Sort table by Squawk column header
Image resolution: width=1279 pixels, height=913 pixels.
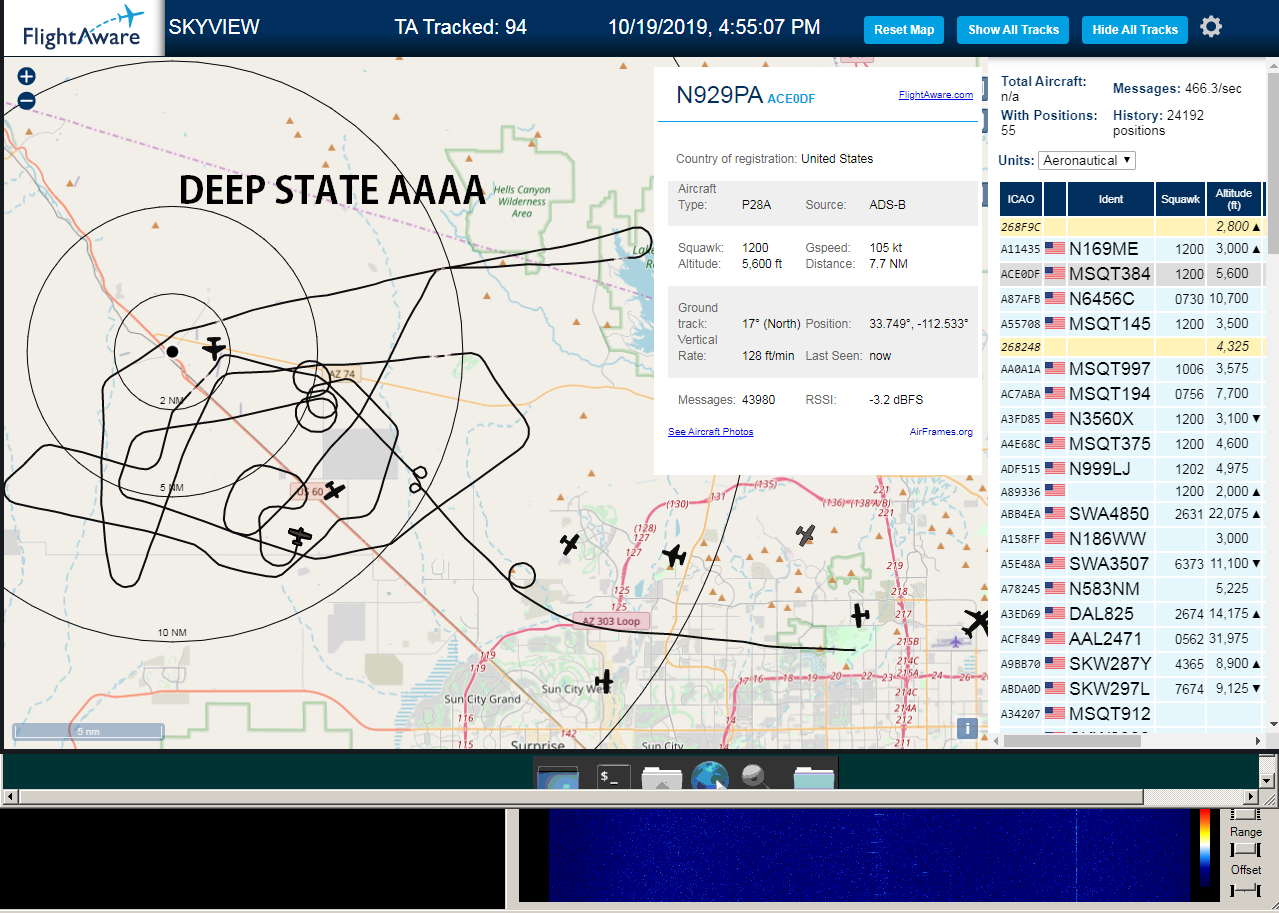point(1180,199)
